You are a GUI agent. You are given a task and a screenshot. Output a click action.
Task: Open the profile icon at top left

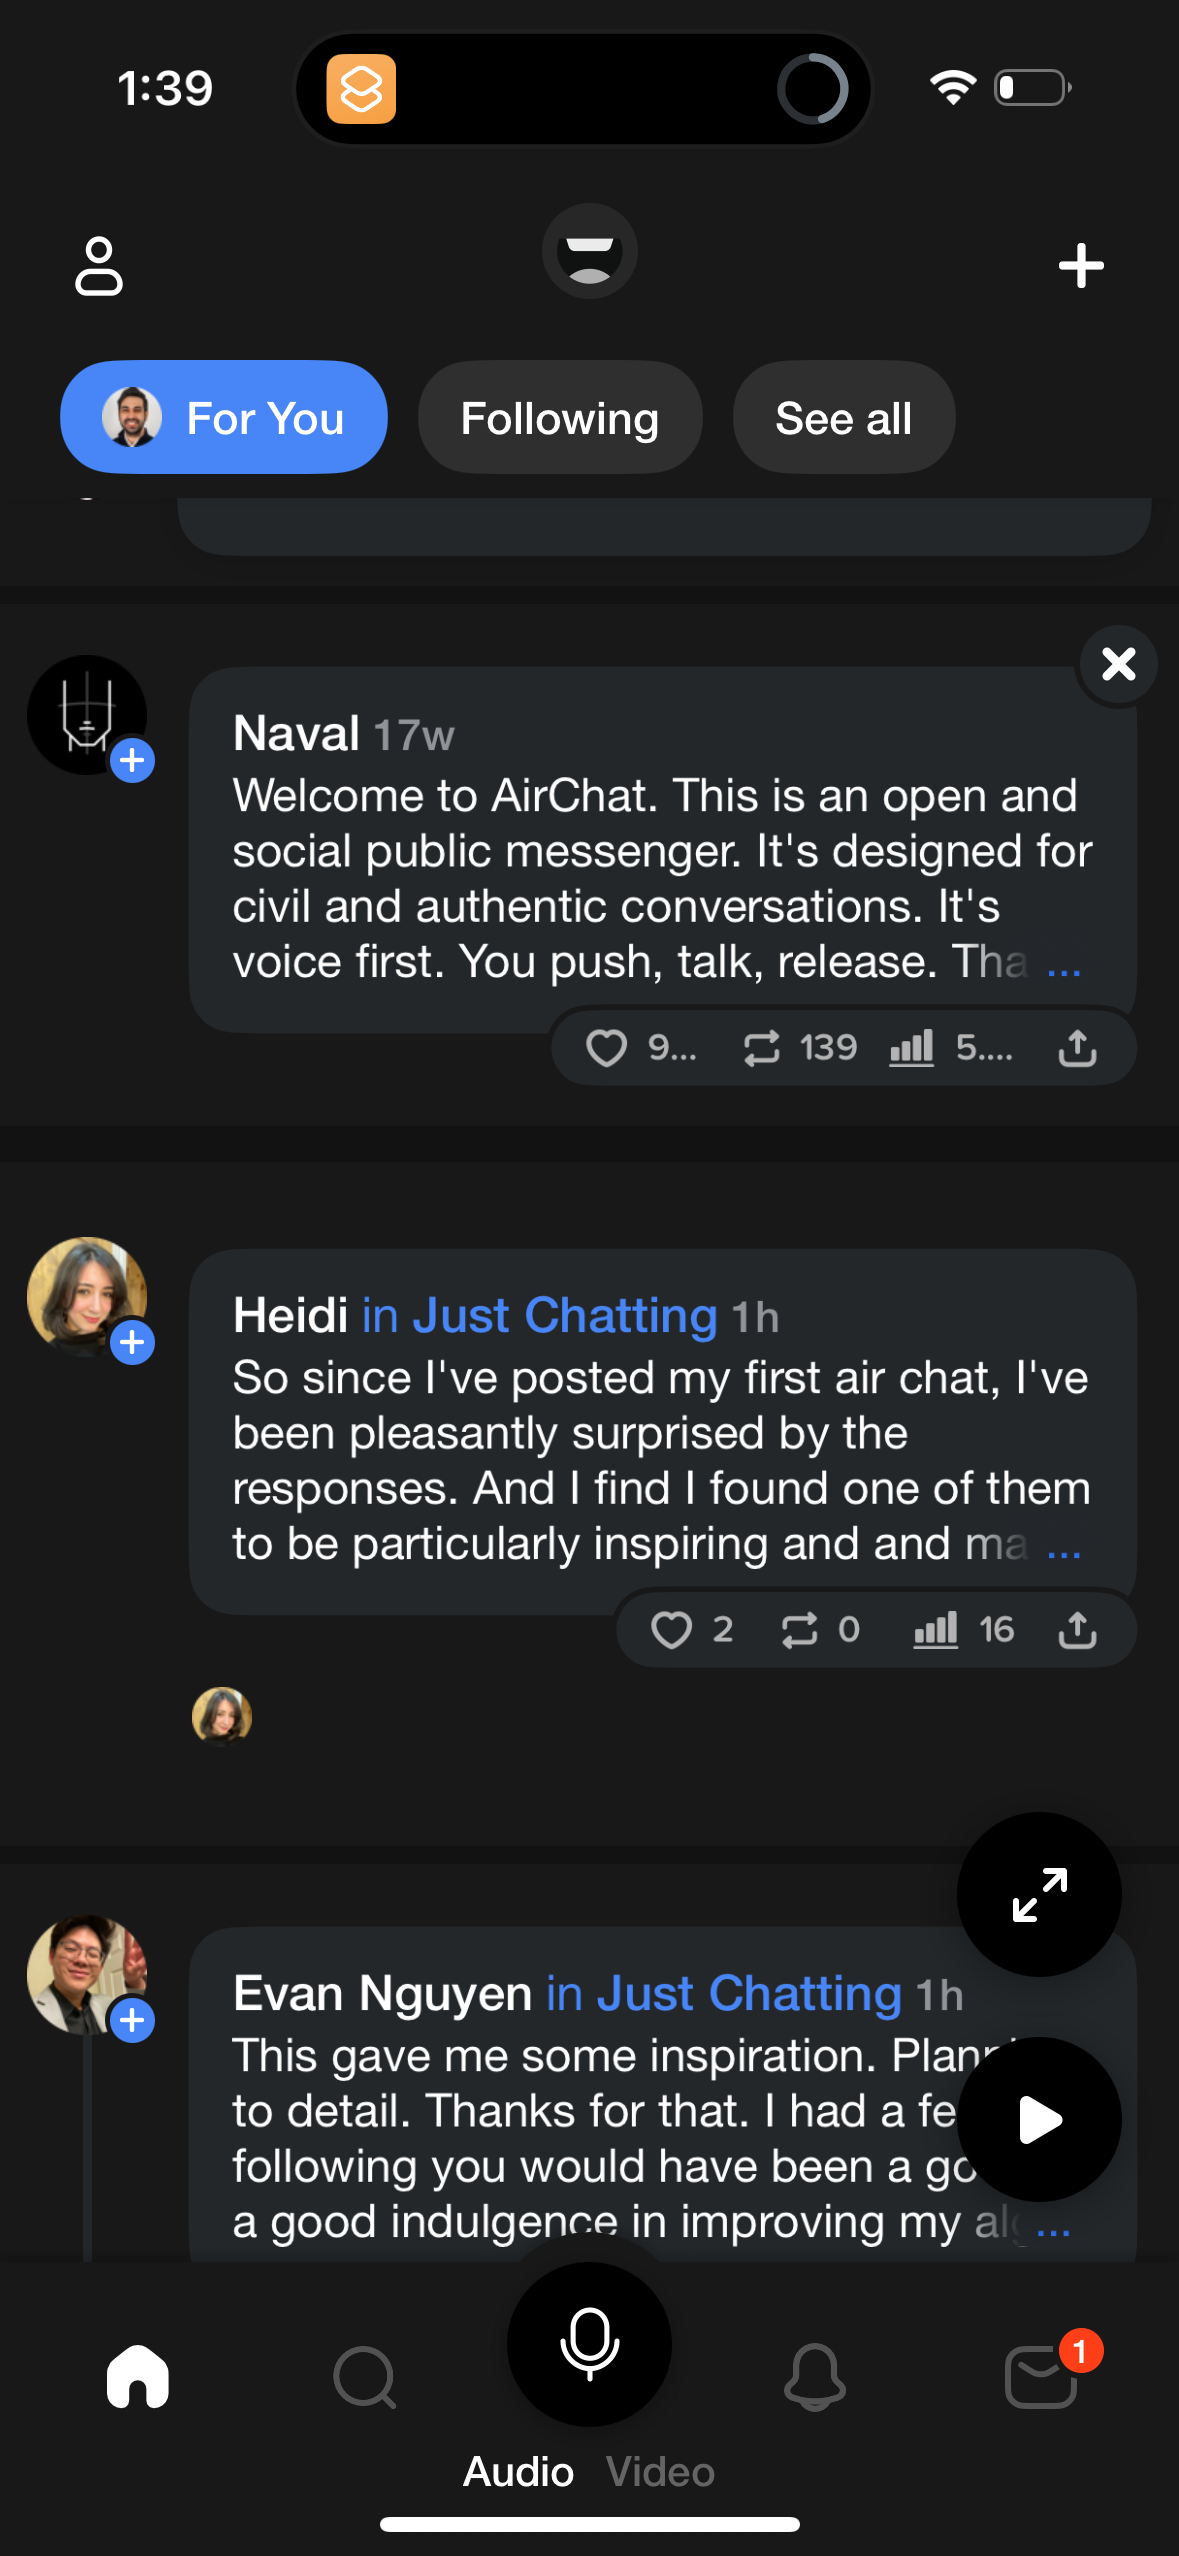98,266
